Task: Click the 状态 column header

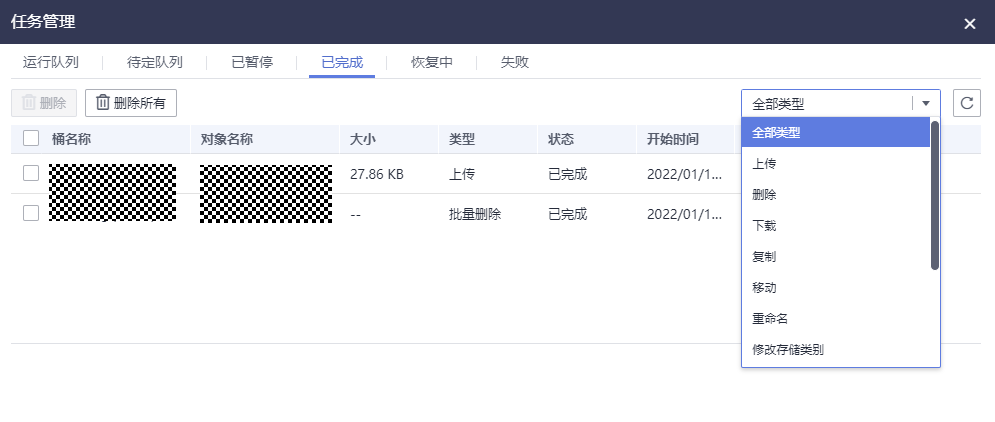Action: coord(561,139)
